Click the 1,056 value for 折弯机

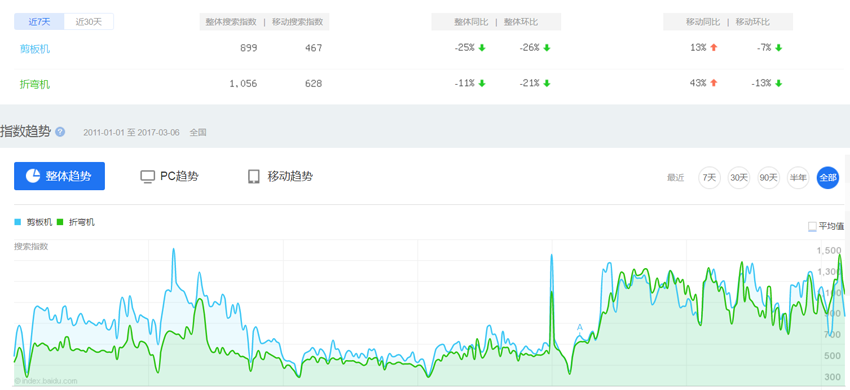(x=243, y=84)
